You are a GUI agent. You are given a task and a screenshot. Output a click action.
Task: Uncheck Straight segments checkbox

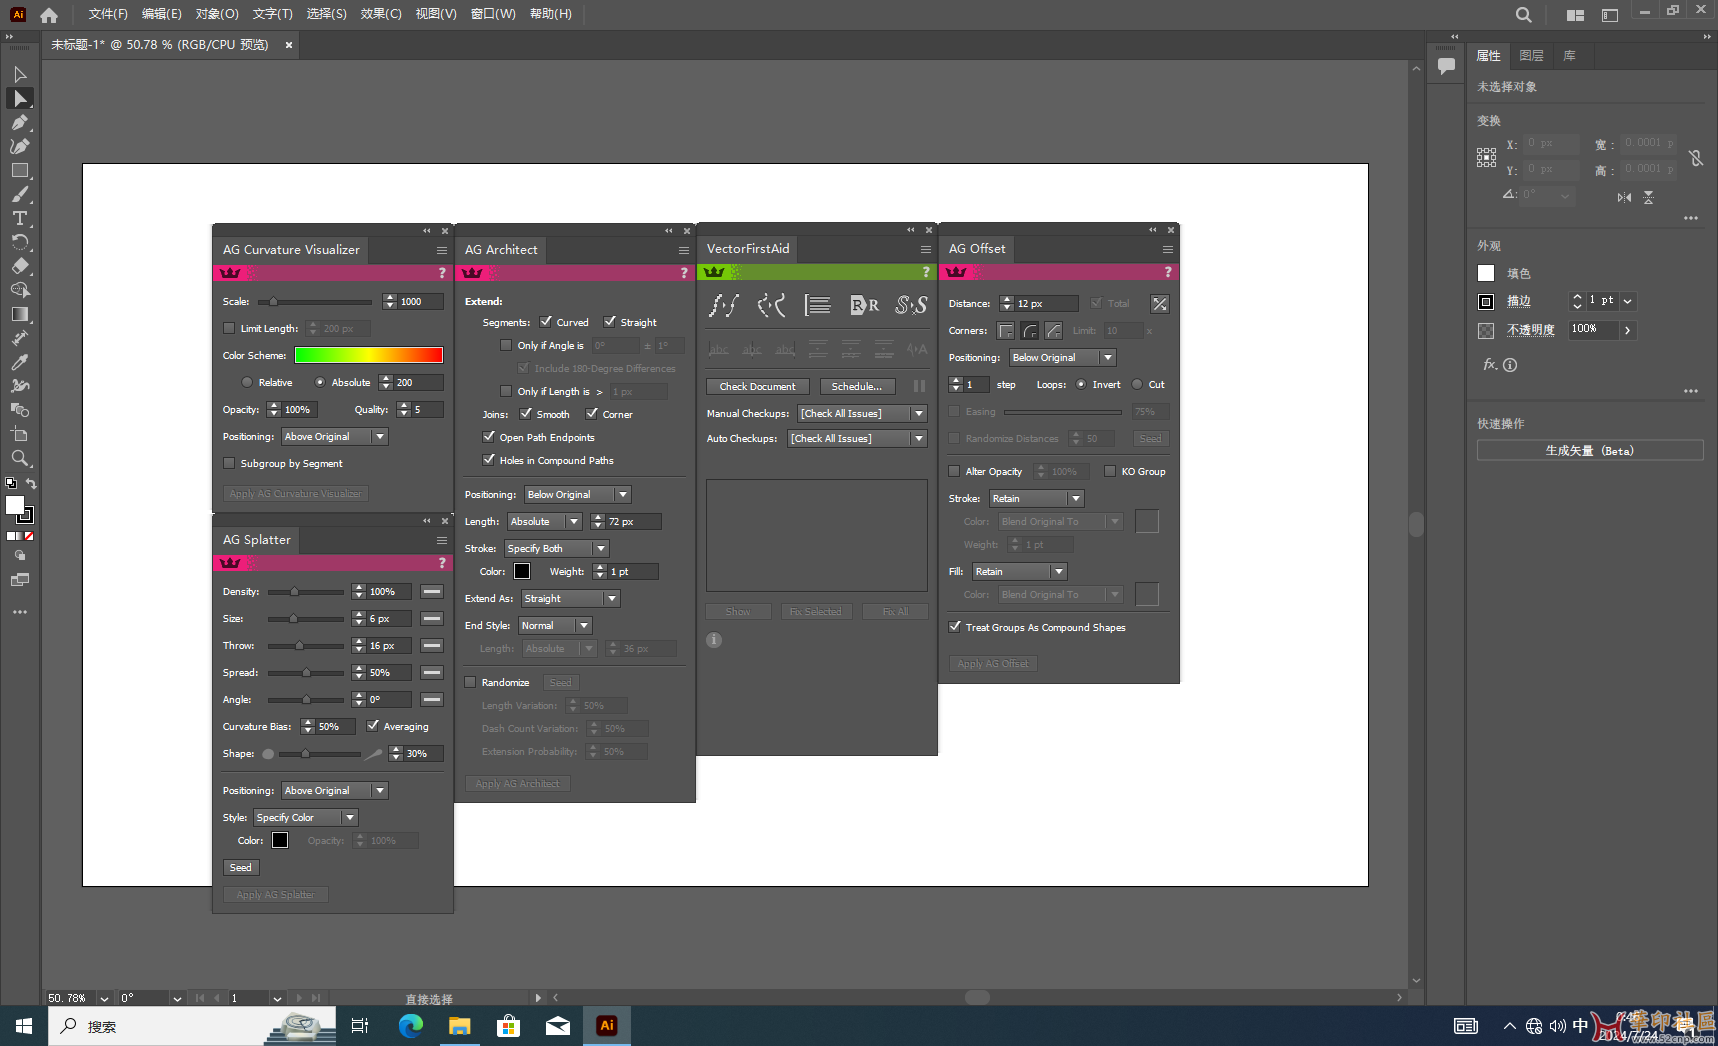(610, 322)
